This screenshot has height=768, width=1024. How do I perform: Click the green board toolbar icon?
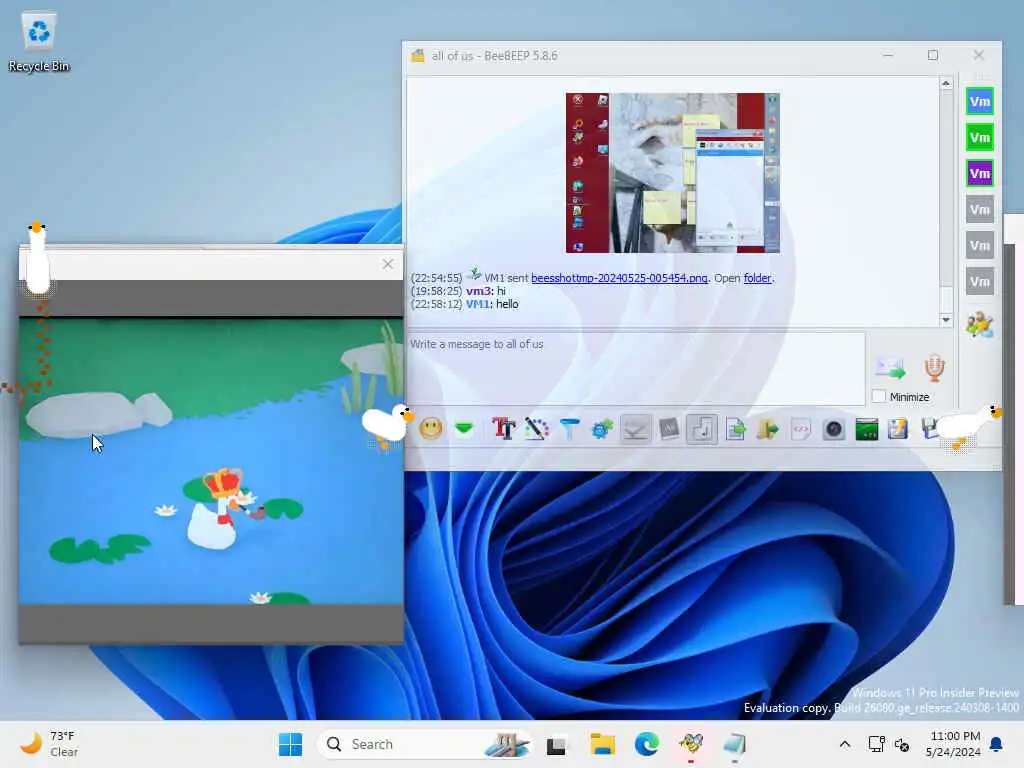(867, 429)
